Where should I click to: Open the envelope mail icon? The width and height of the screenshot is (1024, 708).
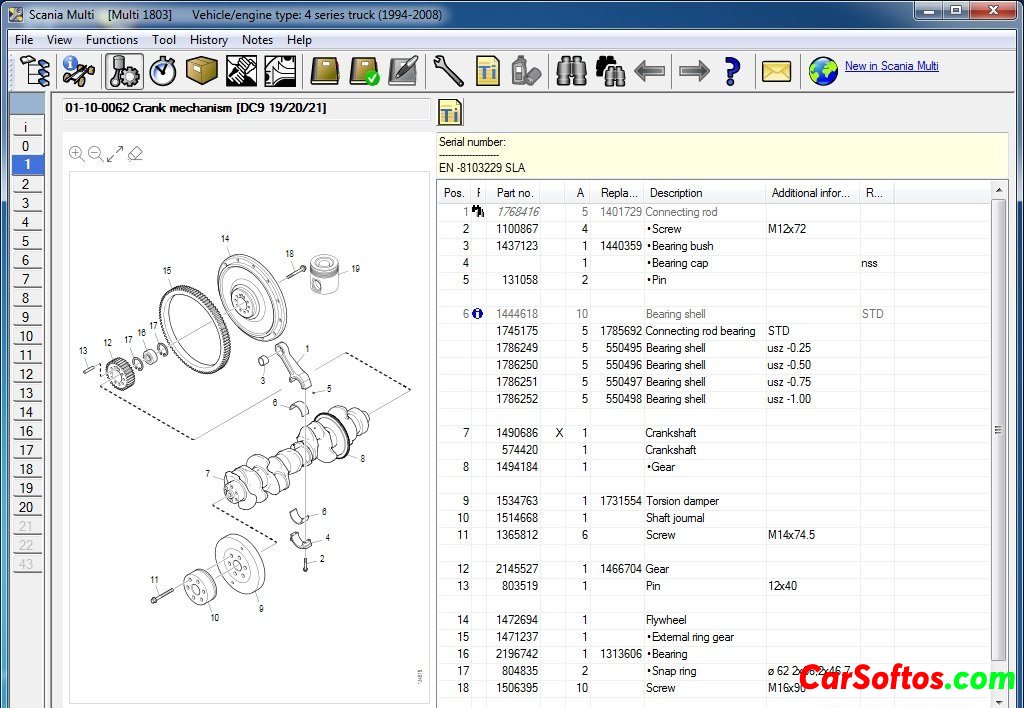pyautogui.click(x=776, y=71)
